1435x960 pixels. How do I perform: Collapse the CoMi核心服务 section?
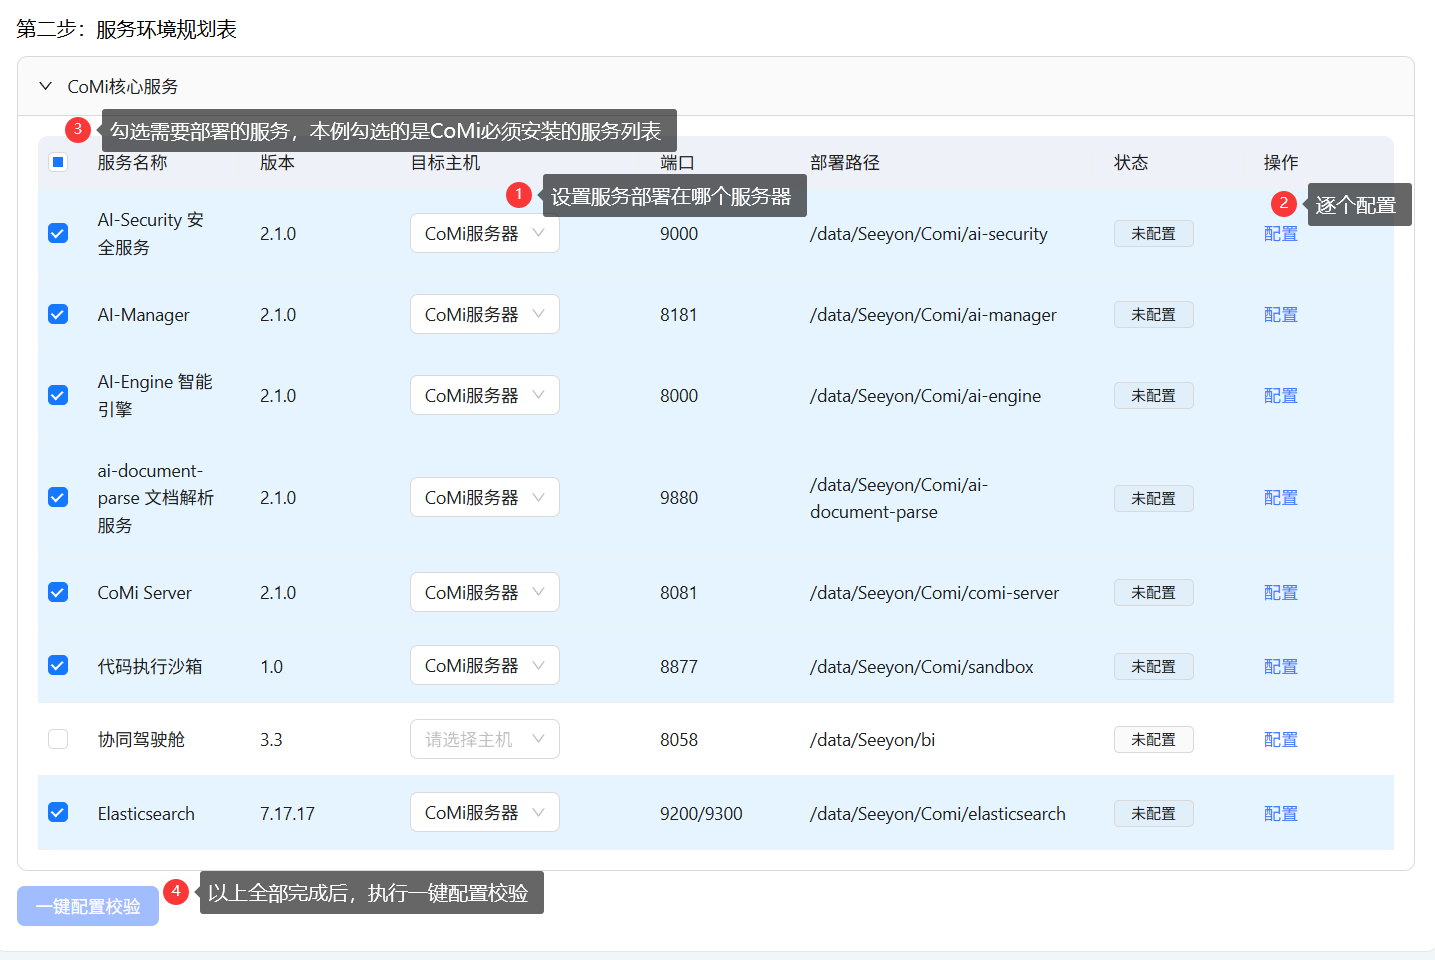(x=45, y=86)
